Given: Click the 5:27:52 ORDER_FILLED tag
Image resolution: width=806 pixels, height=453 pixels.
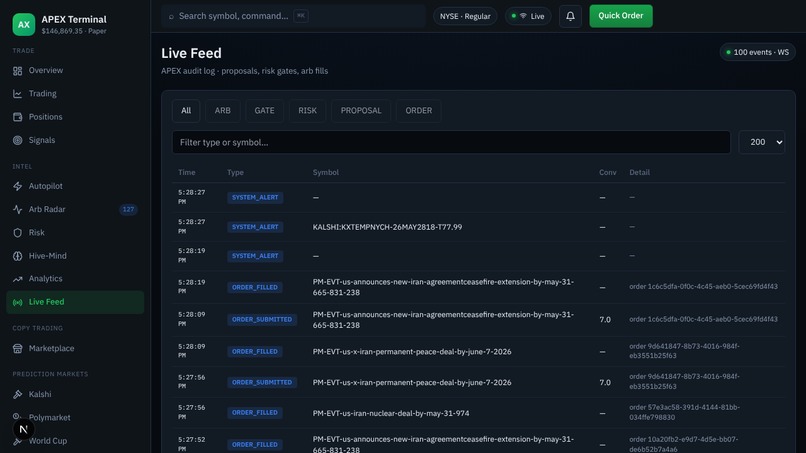Looking at the screenshot, I should click(255, 444).
